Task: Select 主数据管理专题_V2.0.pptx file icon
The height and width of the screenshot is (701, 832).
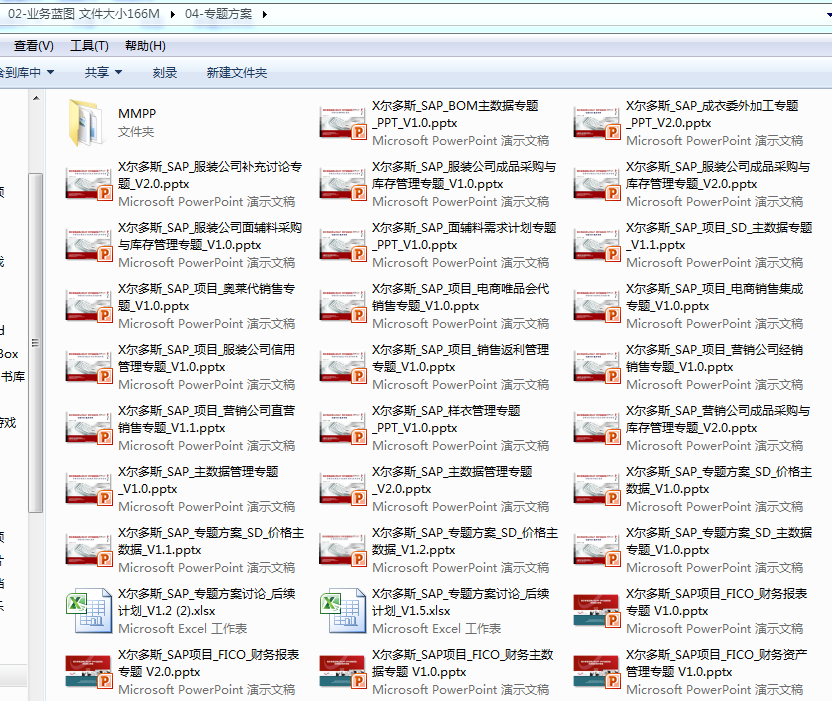Action: [x=343, y=489]
